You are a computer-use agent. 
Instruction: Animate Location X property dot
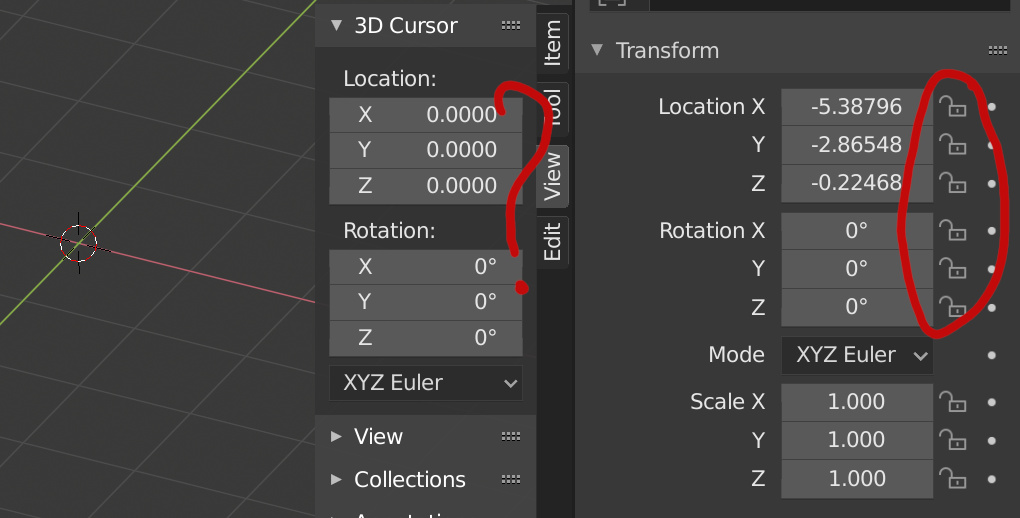[x=991, y=107]
